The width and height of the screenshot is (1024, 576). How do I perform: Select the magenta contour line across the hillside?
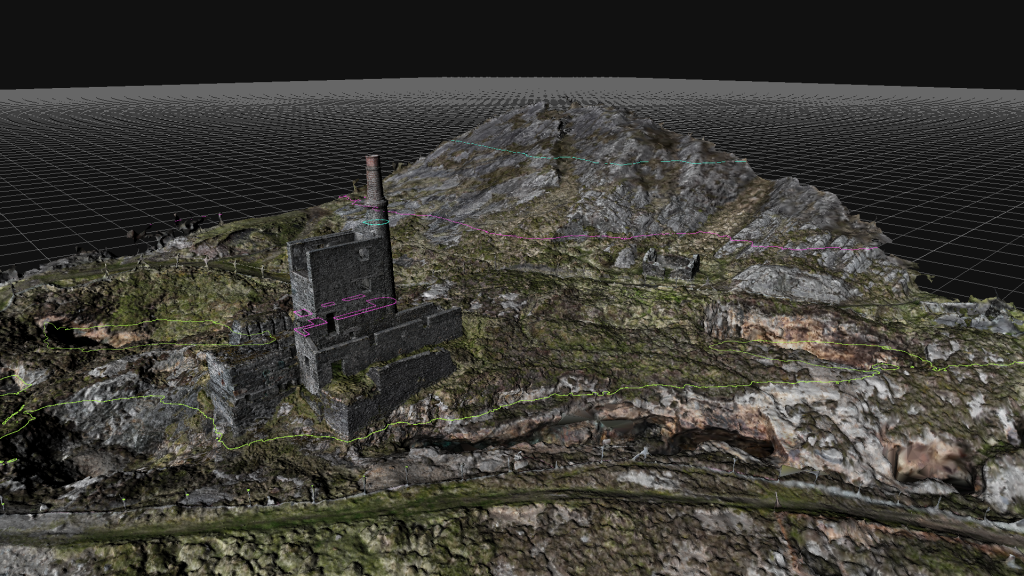[x=560, y=238]
